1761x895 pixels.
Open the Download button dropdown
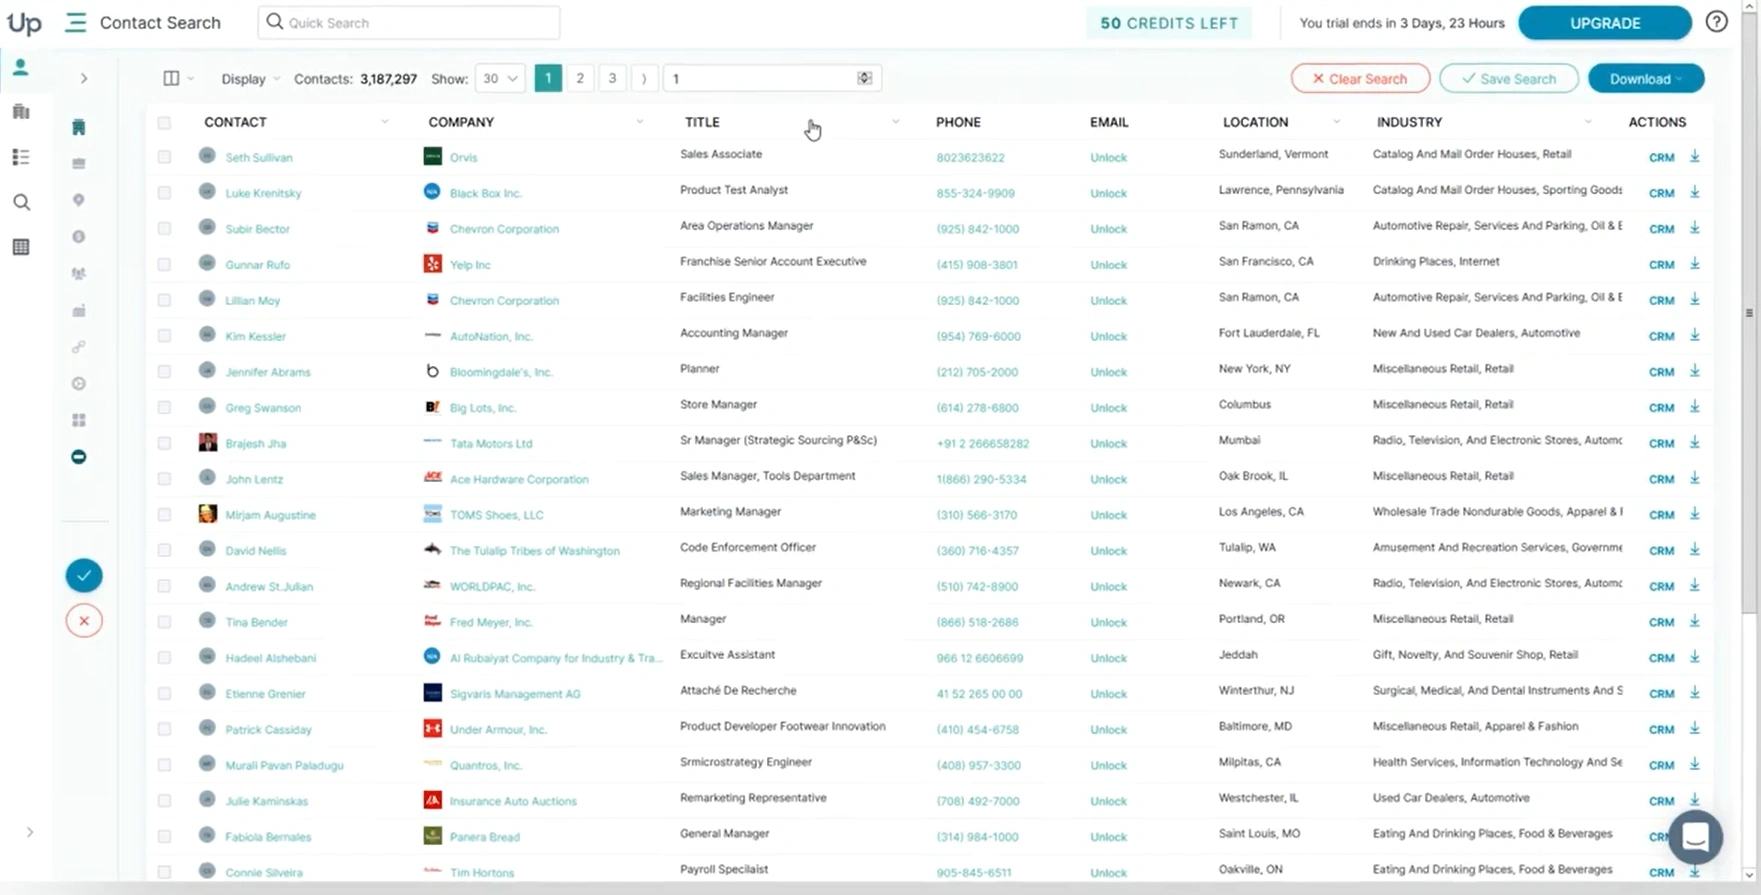pos(1646,78)
